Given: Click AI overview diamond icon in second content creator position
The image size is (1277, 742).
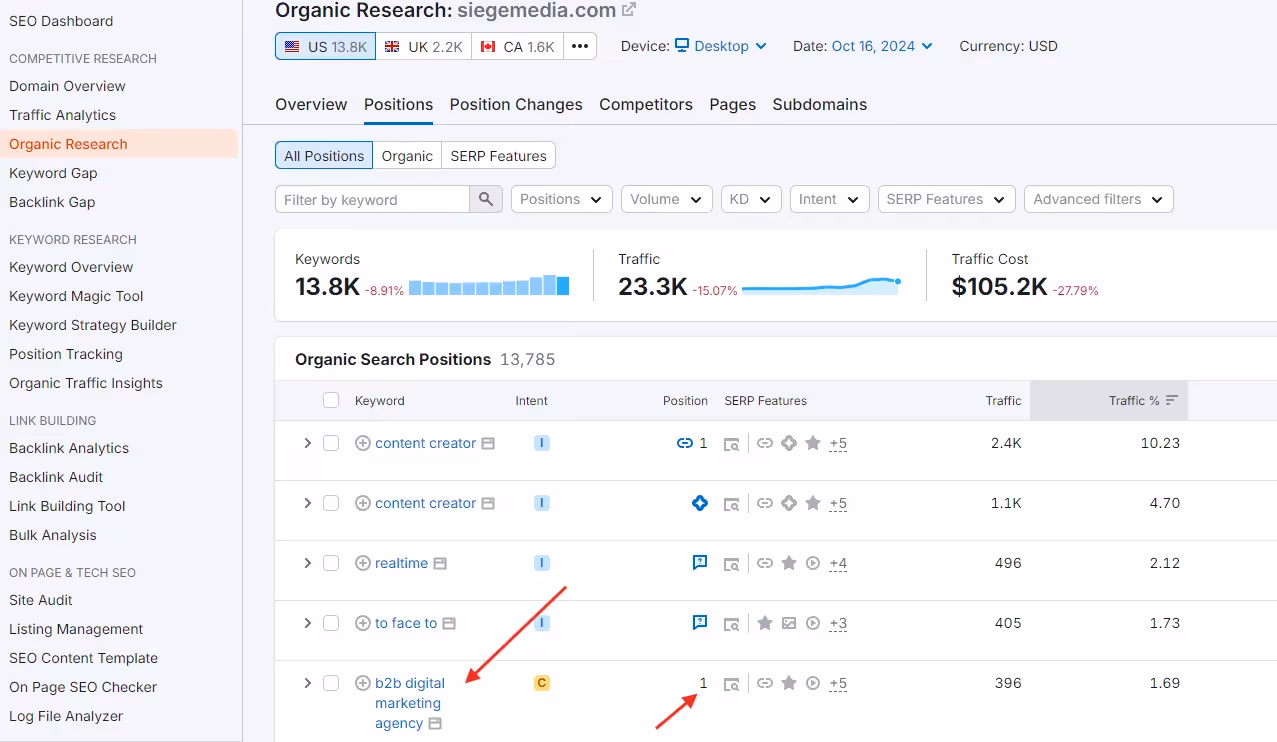Looking at the screenshot, I should coord(700,503).
